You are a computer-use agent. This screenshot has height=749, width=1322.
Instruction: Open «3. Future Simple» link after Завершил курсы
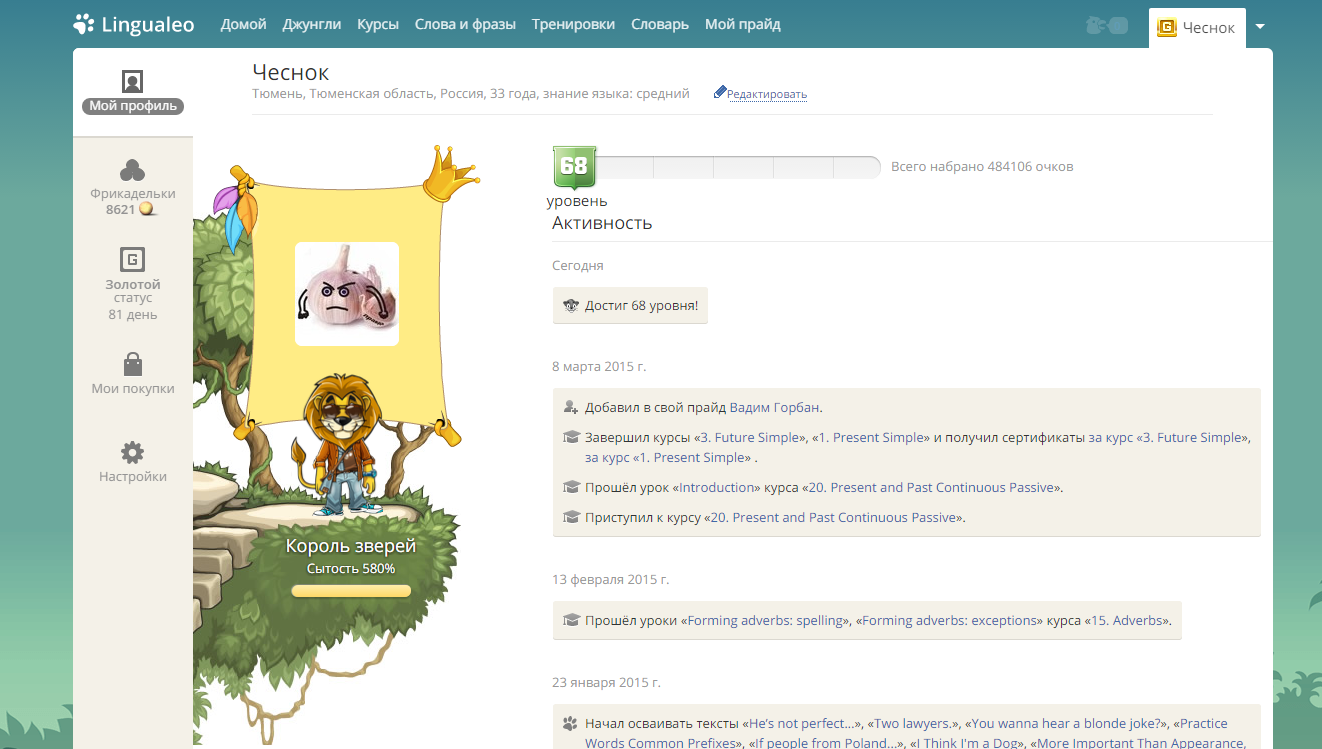[x=752, y=437]
